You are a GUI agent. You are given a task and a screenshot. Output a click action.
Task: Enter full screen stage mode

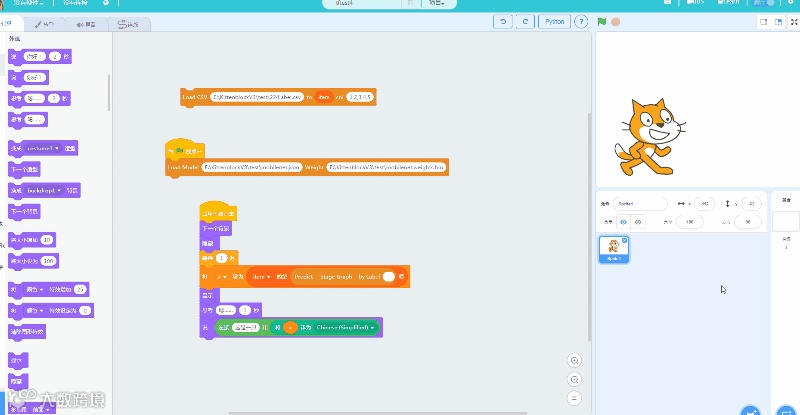[794, 22]
